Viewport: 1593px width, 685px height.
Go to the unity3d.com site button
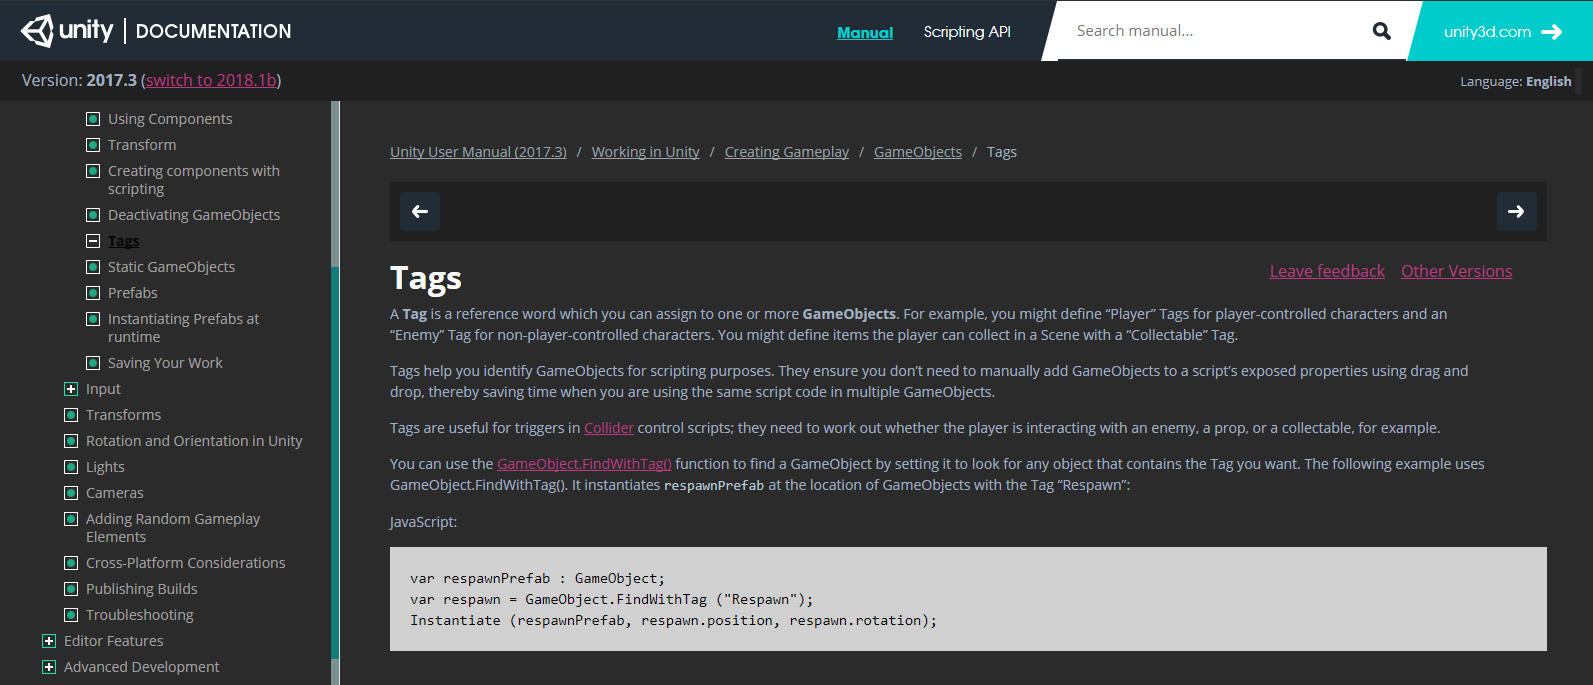click(x=1502, y=32)
